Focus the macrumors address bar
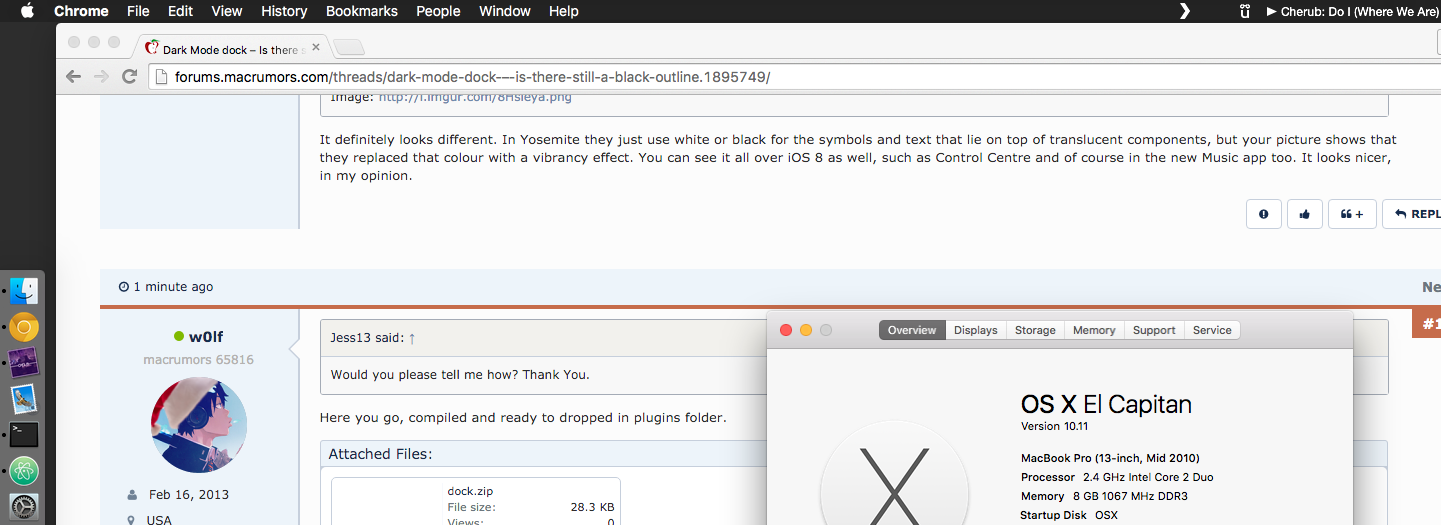This screenshot has width=1441, height=525. [795, 77]
